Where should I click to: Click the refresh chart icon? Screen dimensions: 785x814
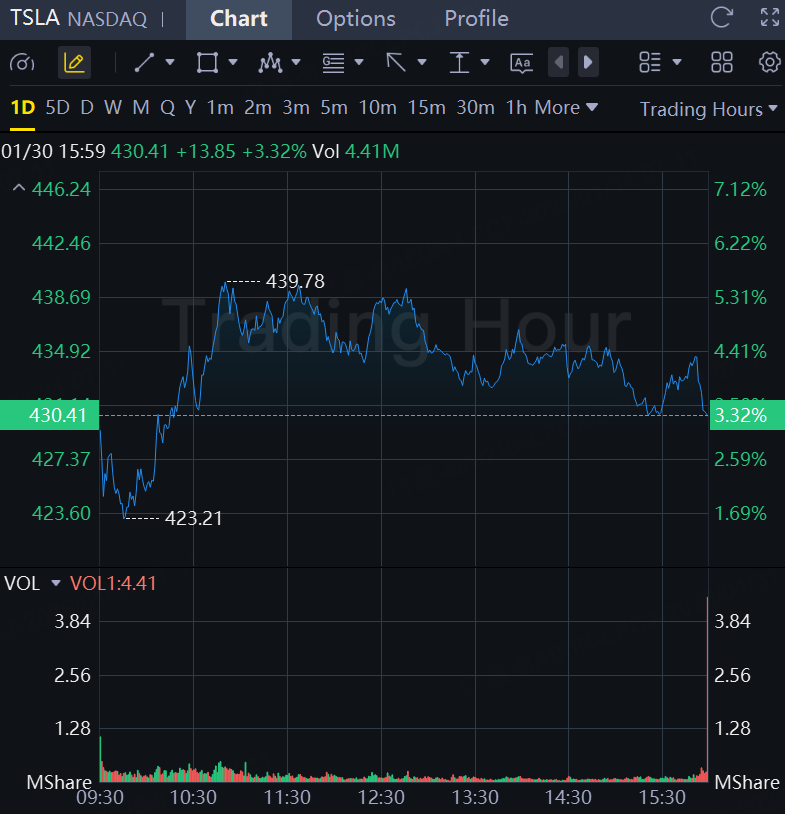pyautogui.click(x=722, y=17)
